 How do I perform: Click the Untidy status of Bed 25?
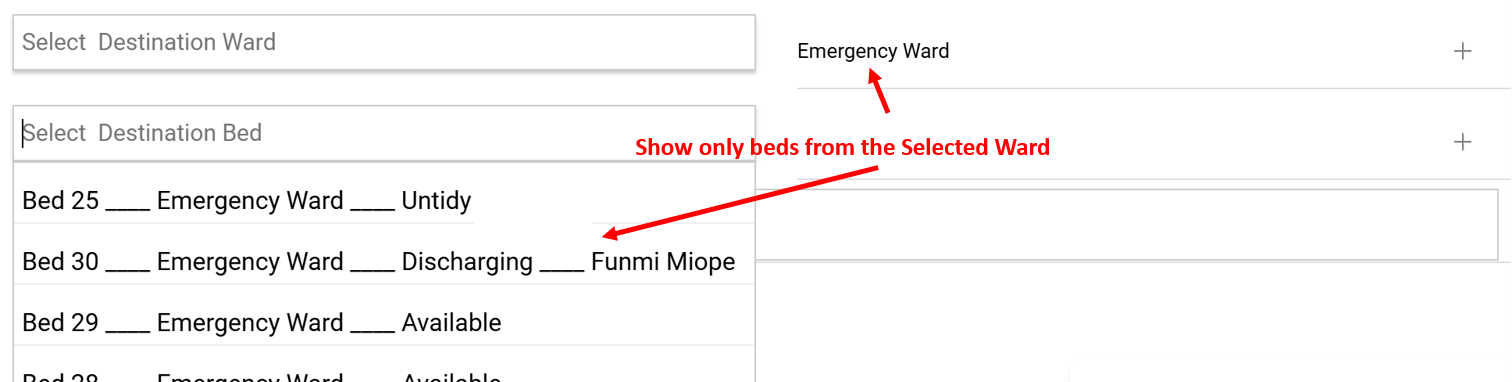(436, 201)
